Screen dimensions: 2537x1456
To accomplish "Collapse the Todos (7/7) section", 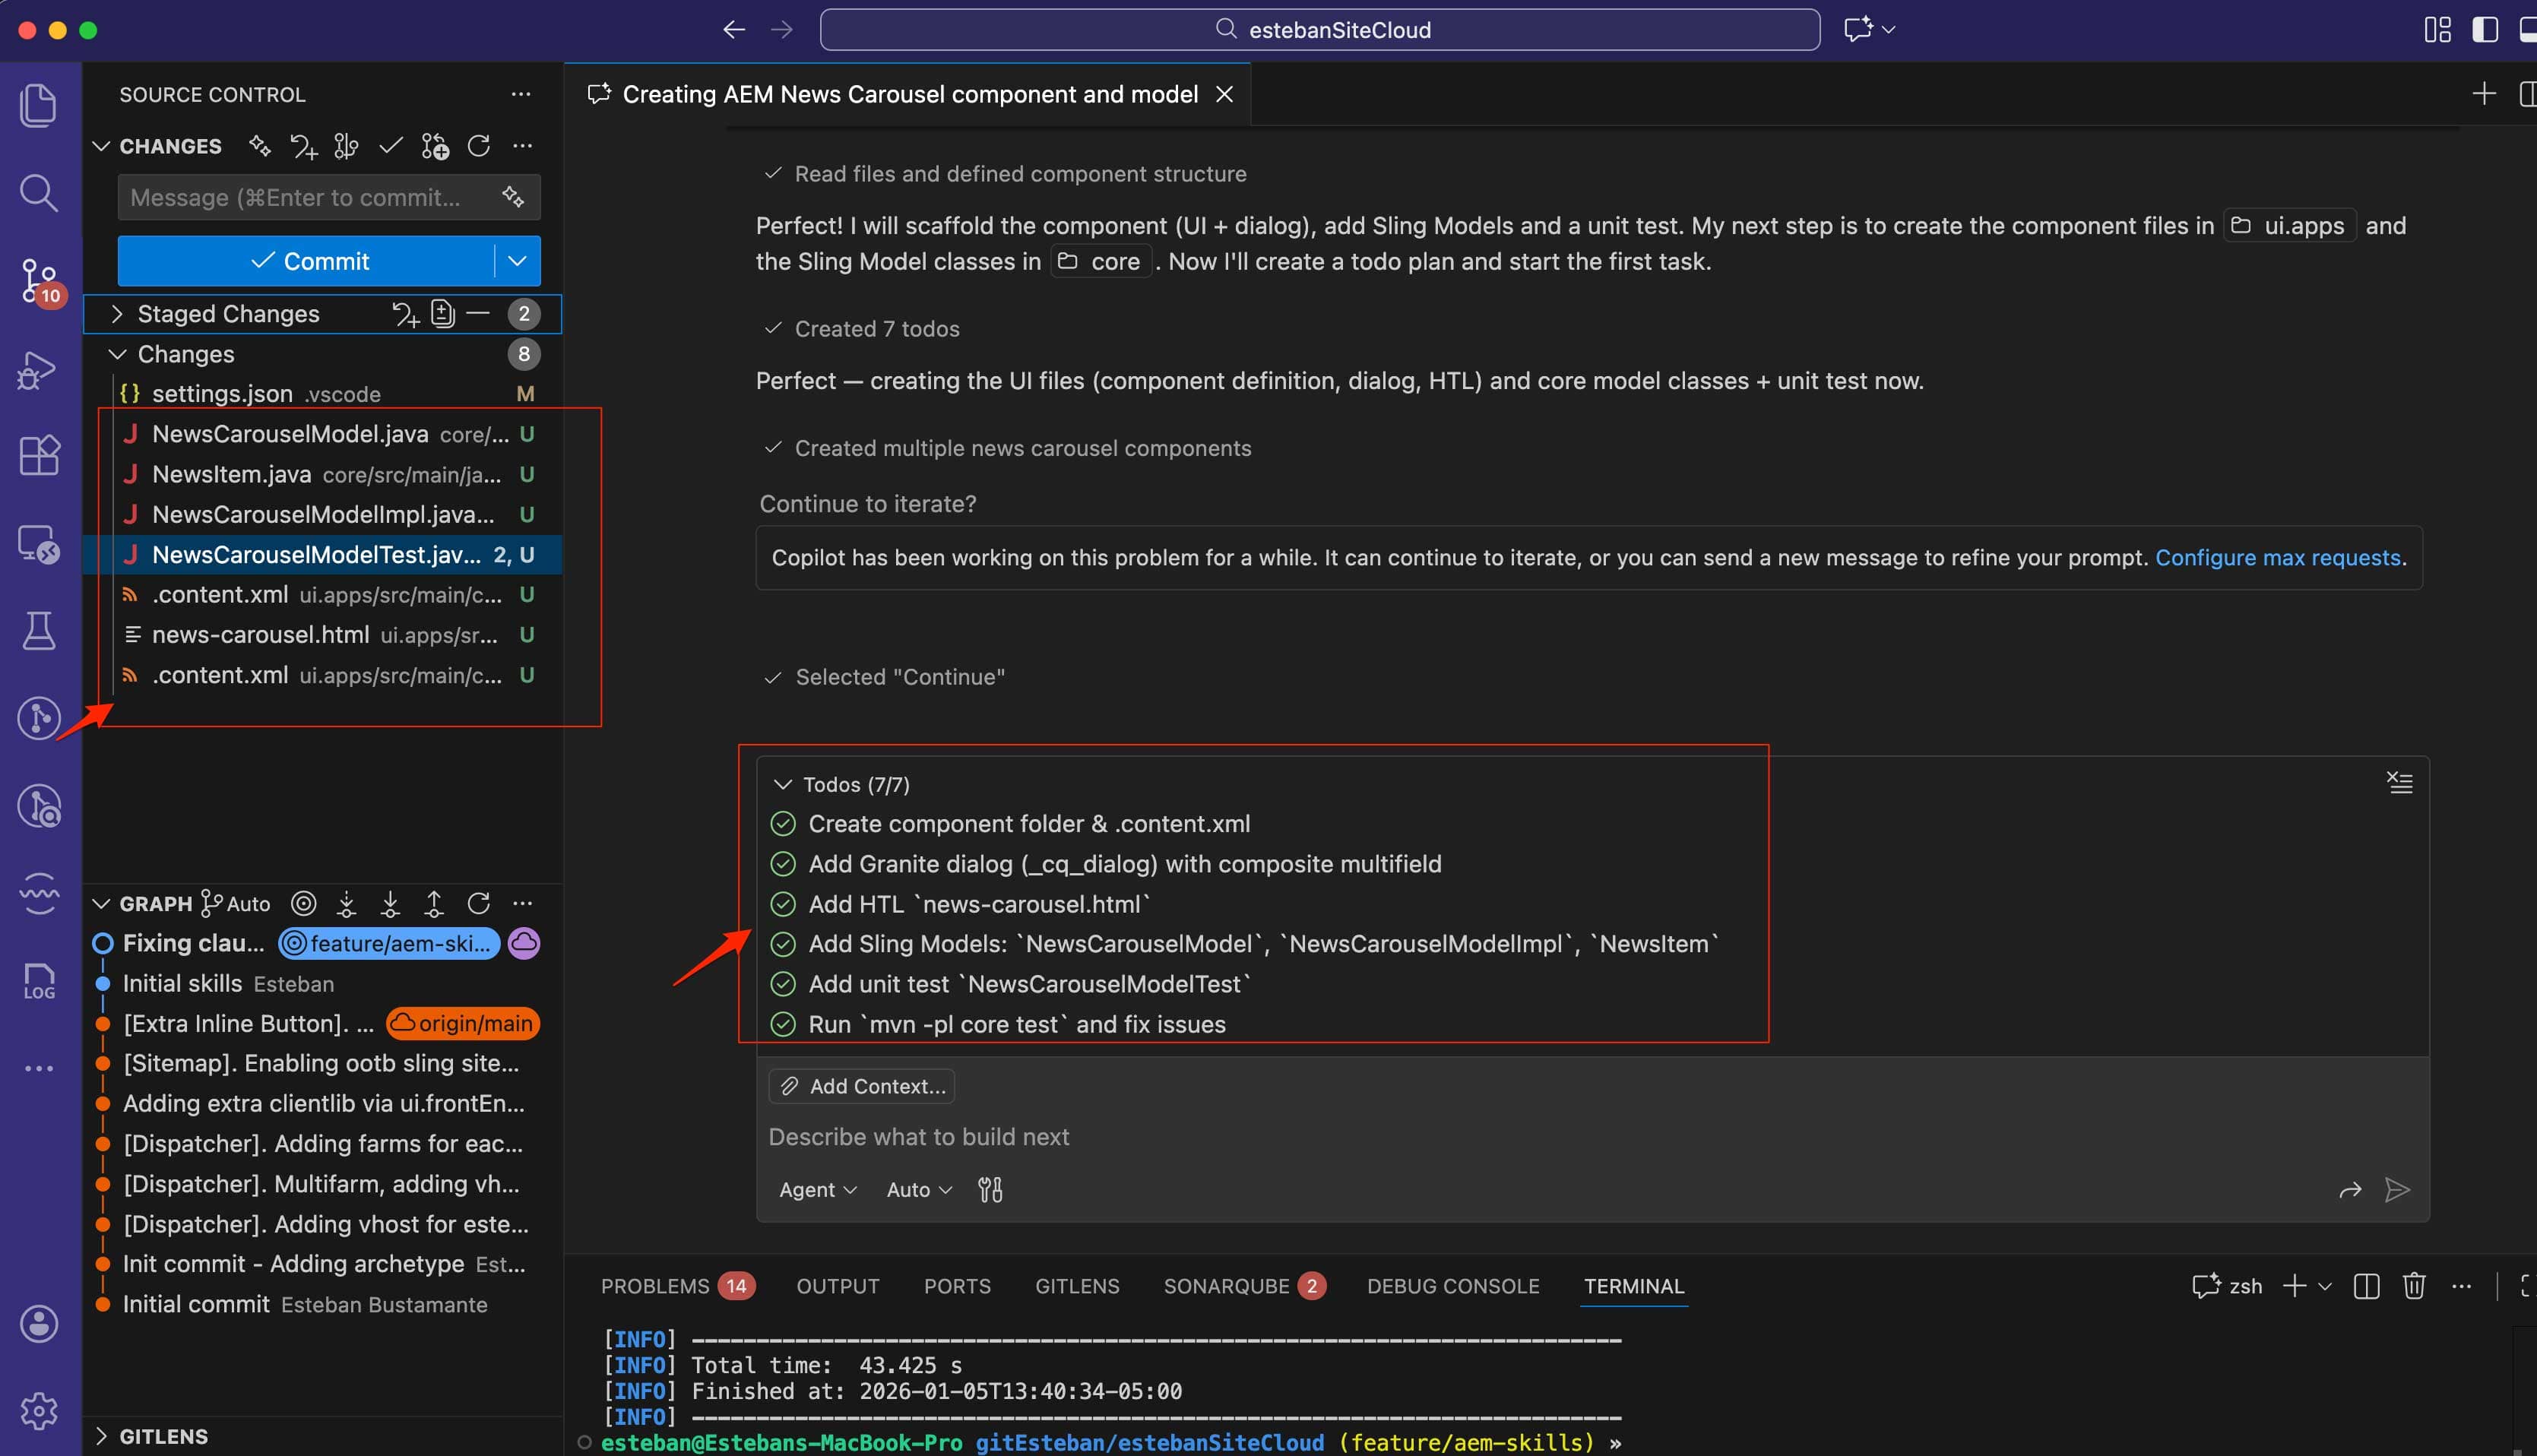I will pyautogui.click(x=783, y=784).
